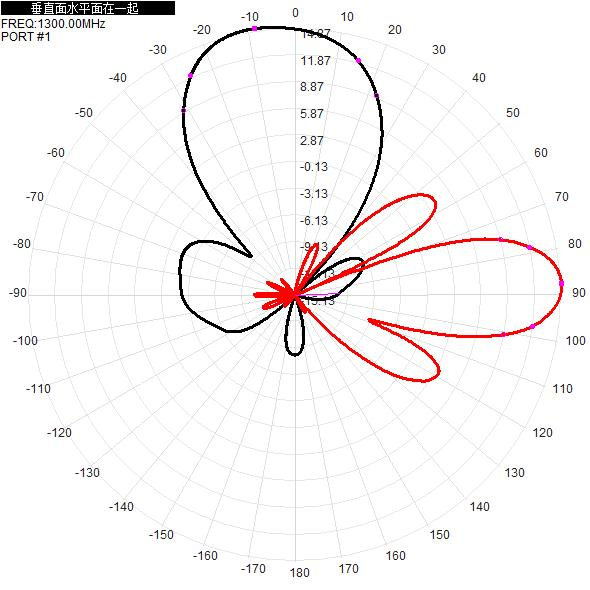Click the 20 degree angle label

[395, 30]
